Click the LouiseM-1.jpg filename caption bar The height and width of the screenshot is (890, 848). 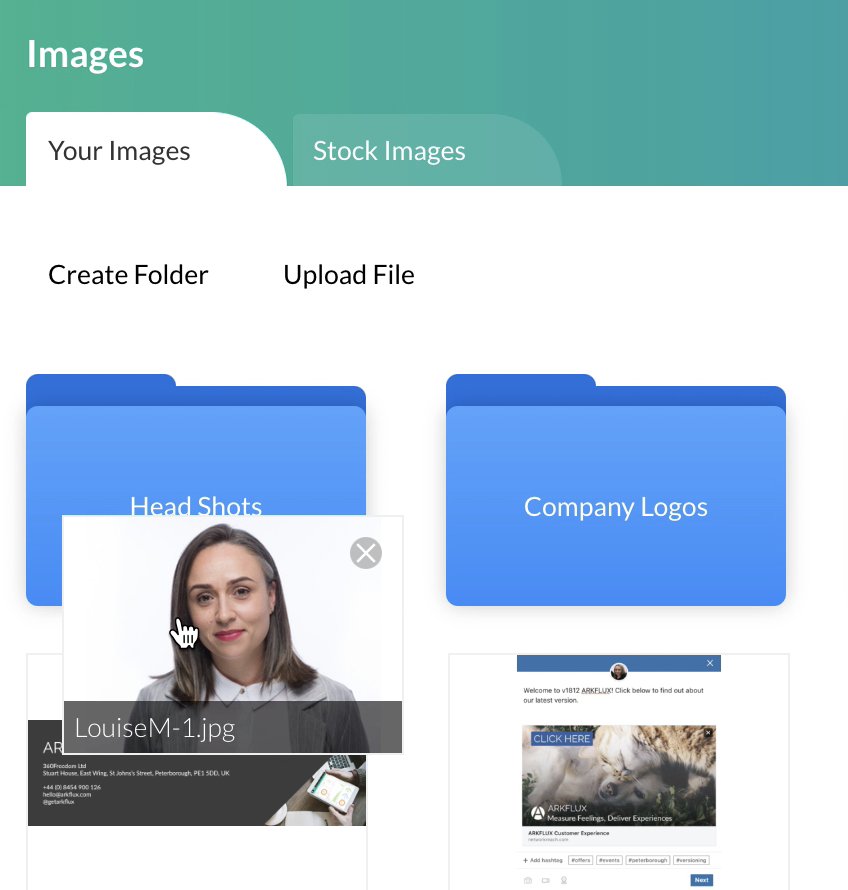[x=233, y=727]
